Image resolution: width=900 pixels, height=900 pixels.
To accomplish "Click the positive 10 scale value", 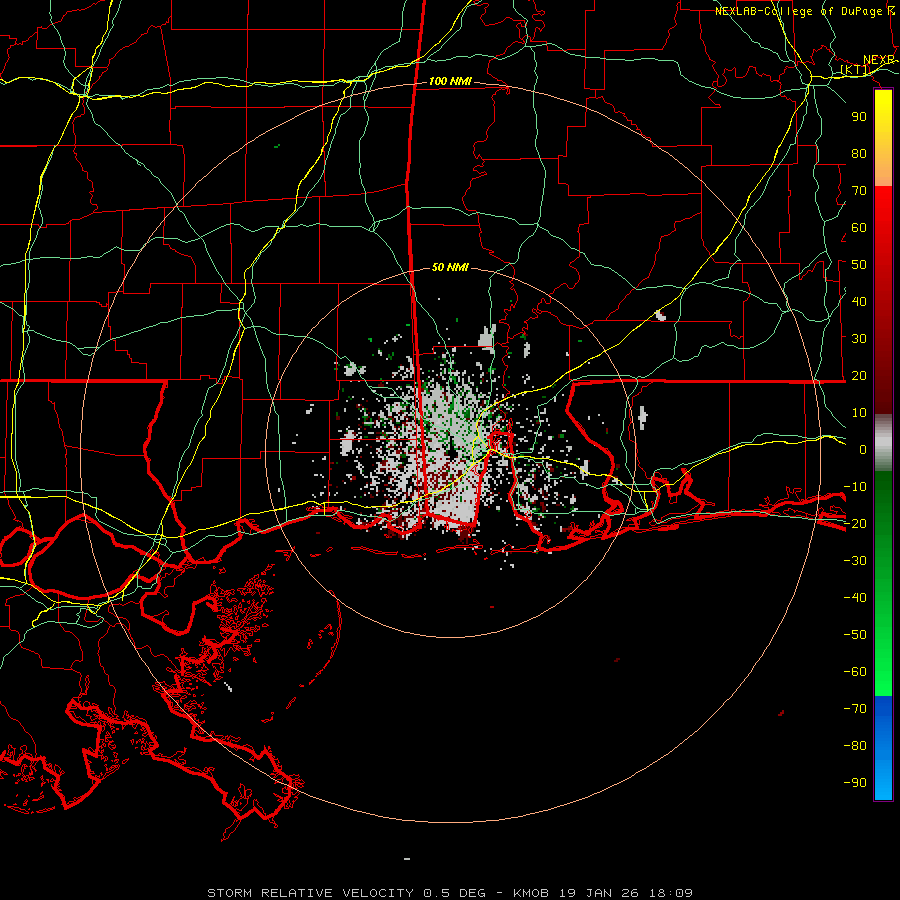I will (859, 413).
